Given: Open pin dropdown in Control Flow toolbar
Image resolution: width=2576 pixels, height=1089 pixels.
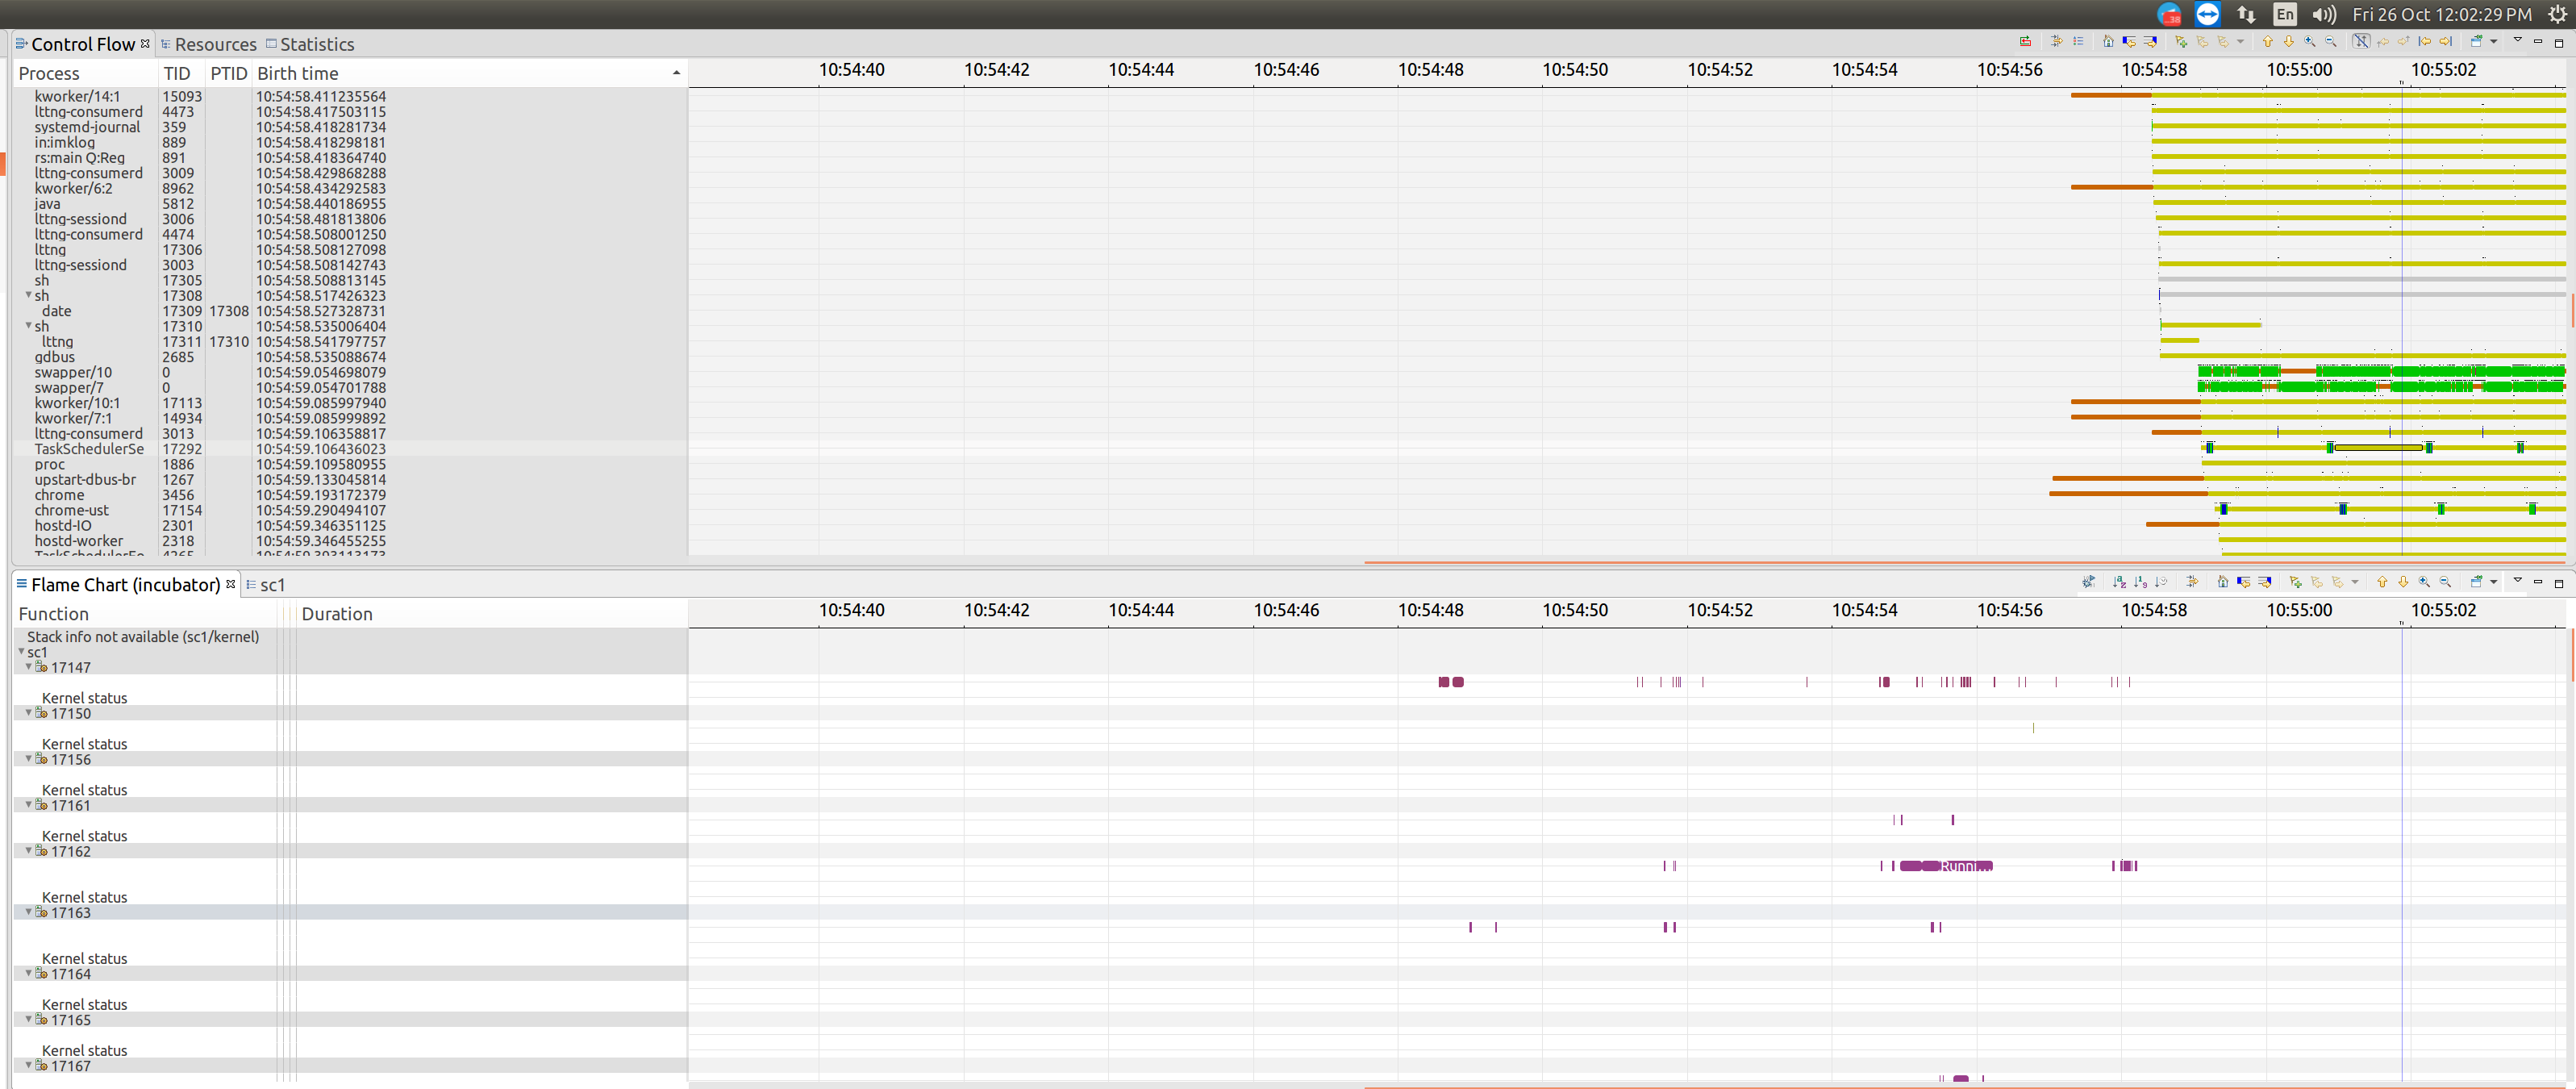Looking at the screenshot, I should tap(2494, 41).
